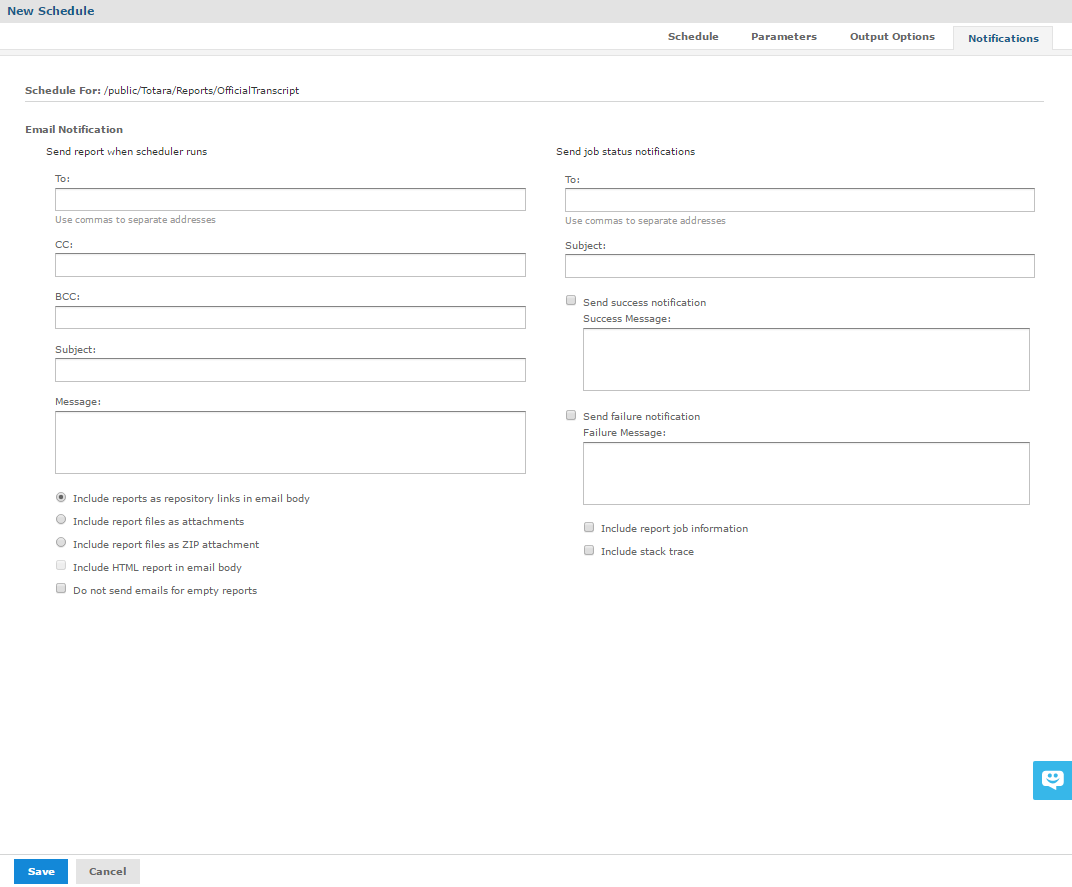
Task: Check Send success notification
Action: pyautogui.click(x=571, y=301)
